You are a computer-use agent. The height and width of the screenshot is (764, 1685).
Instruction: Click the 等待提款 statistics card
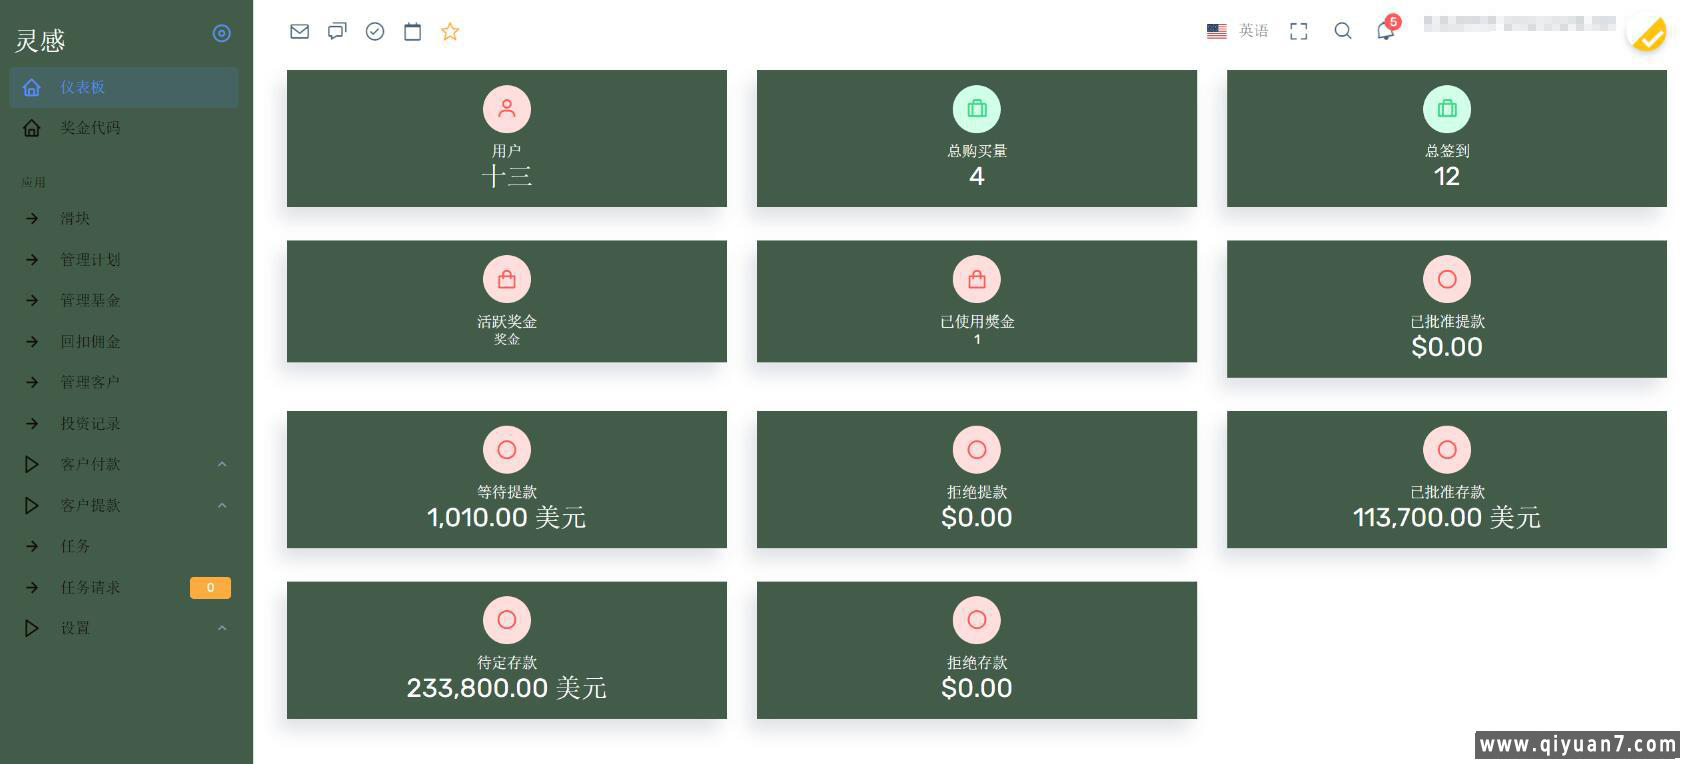(x=506, y=479)
